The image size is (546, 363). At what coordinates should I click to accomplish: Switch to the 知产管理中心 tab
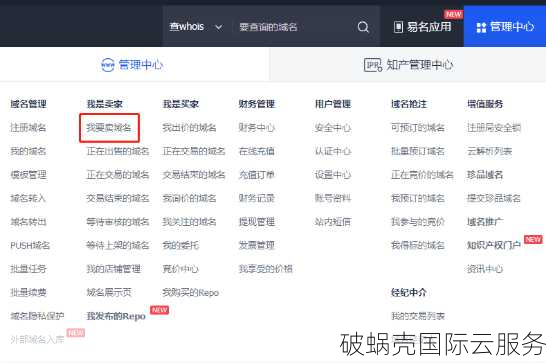[x=408, y=65]
